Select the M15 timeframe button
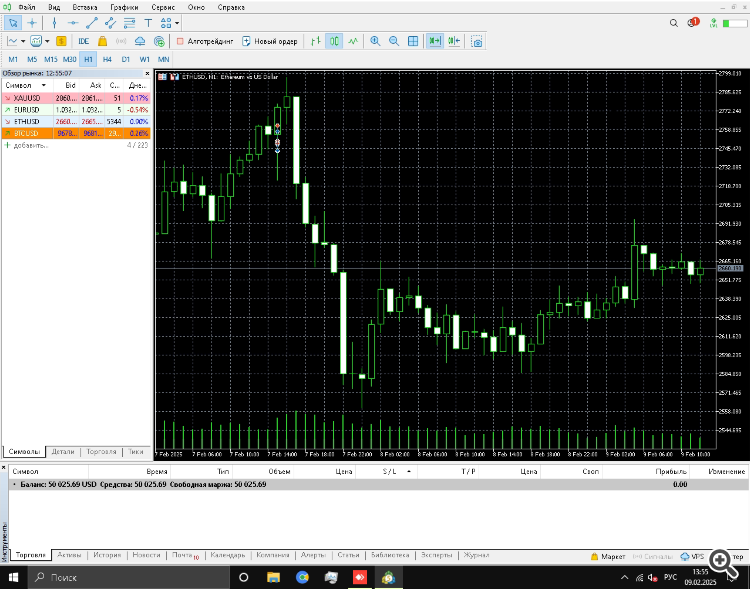Screen dimensions: 750x589 51,59
